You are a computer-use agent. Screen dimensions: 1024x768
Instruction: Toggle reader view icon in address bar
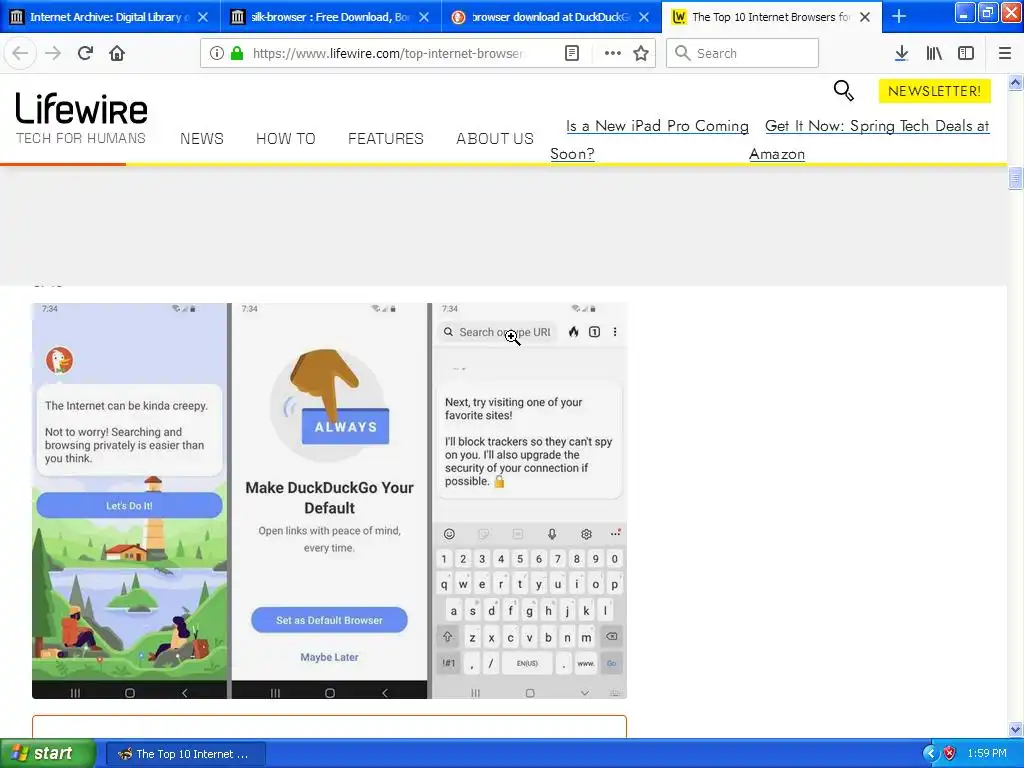tap(571, 53)
